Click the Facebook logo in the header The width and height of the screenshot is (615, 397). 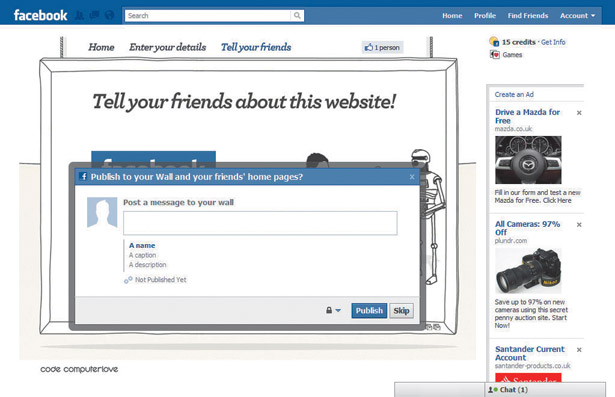pos(40,16)
